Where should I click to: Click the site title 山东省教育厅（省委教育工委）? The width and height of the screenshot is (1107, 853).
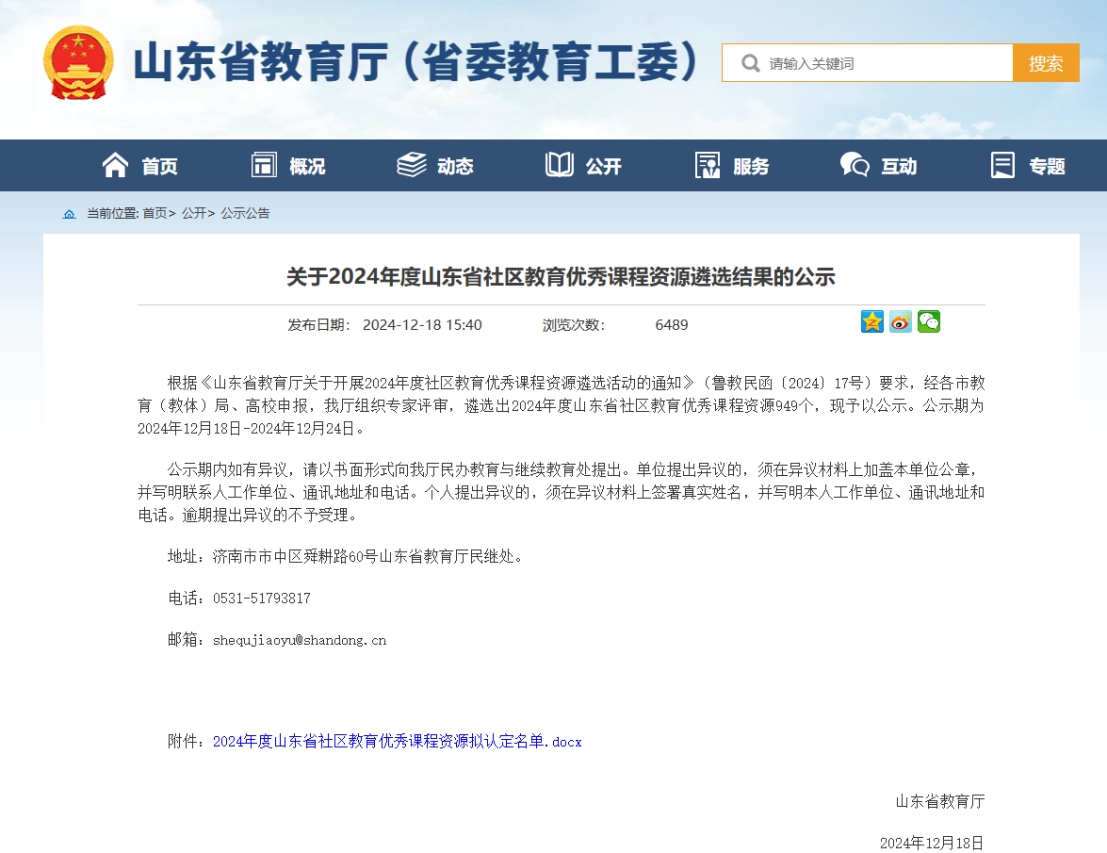(x=417, y=62)
